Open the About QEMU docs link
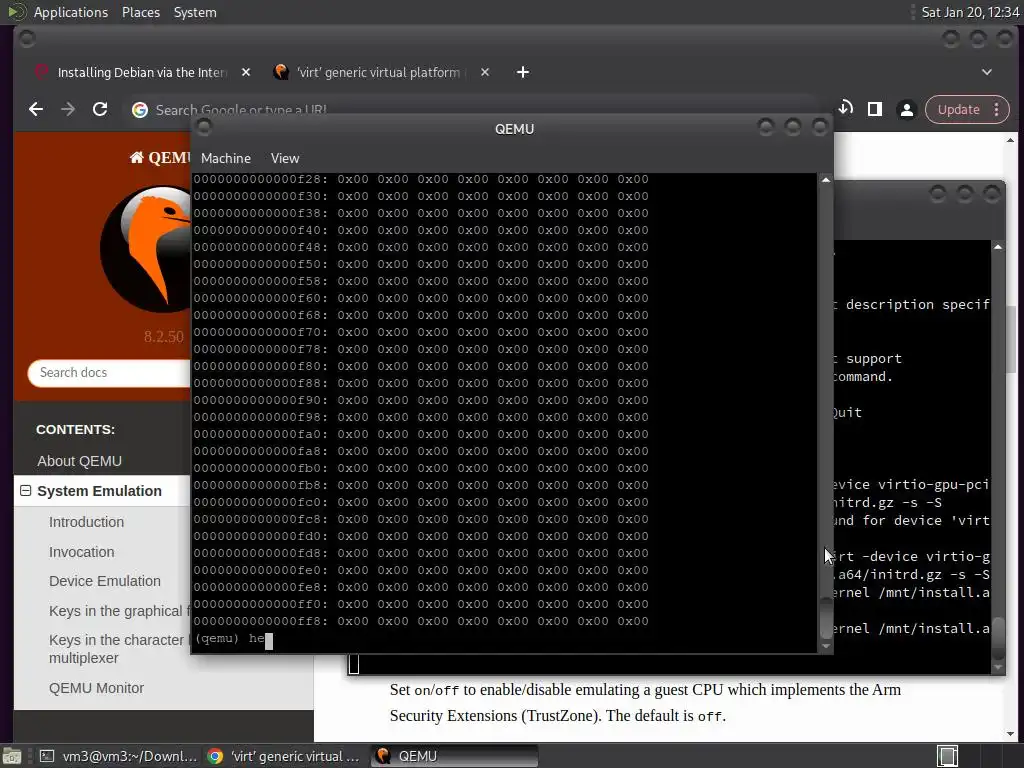 coord(80,461)
